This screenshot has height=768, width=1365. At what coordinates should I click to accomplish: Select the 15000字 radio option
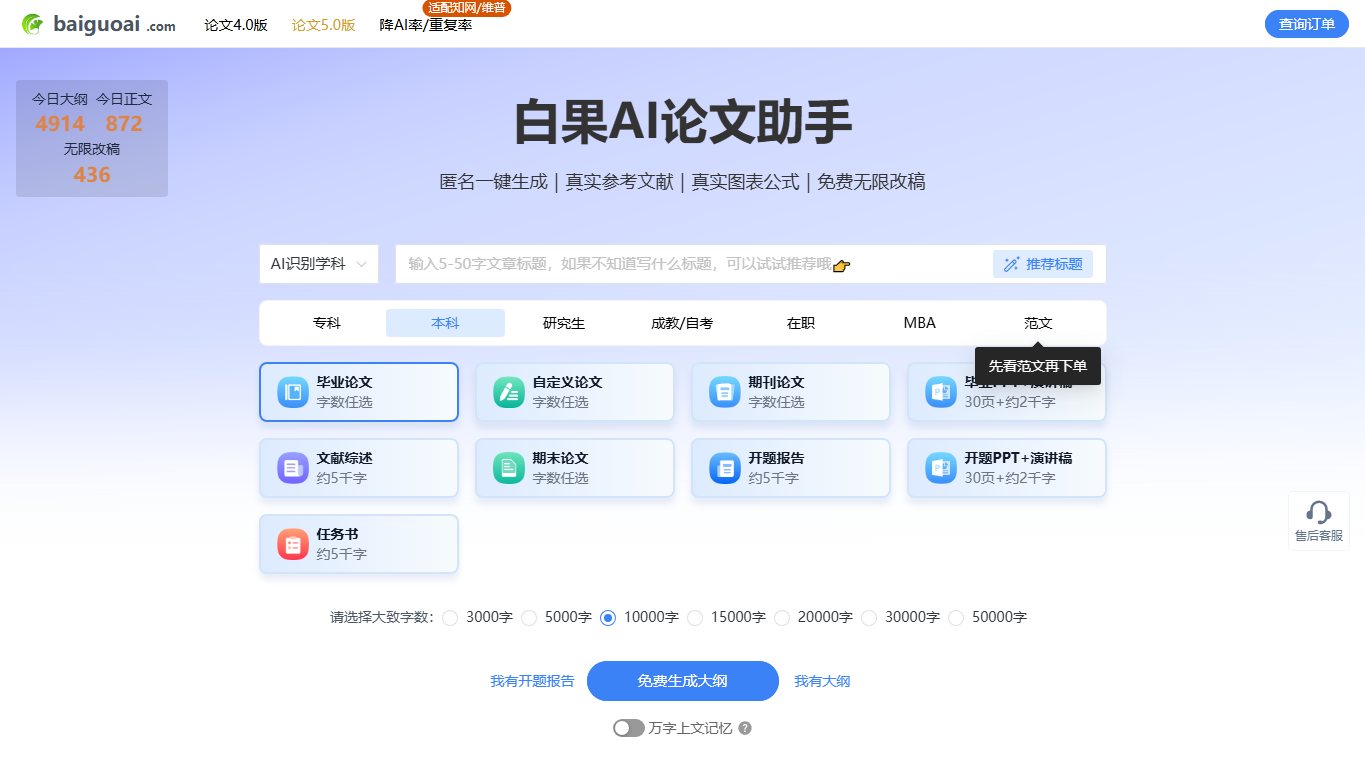tap(695, 618)
